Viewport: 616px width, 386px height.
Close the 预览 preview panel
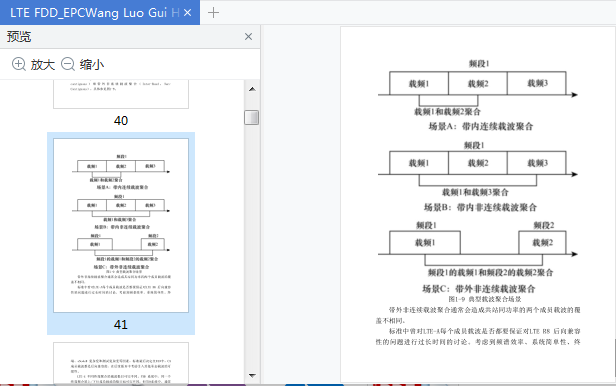248,37
